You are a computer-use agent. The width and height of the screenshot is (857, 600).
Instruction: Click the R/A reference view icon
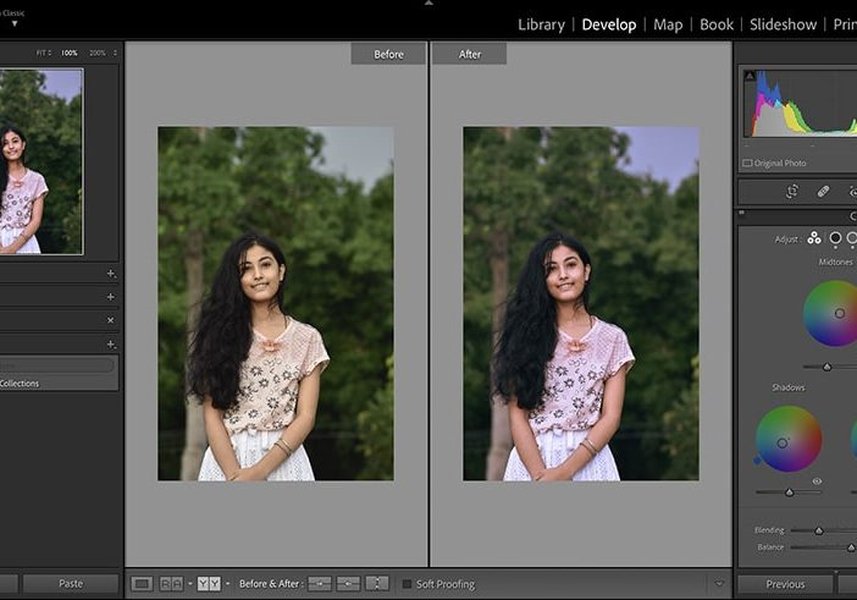pos(171,584)
